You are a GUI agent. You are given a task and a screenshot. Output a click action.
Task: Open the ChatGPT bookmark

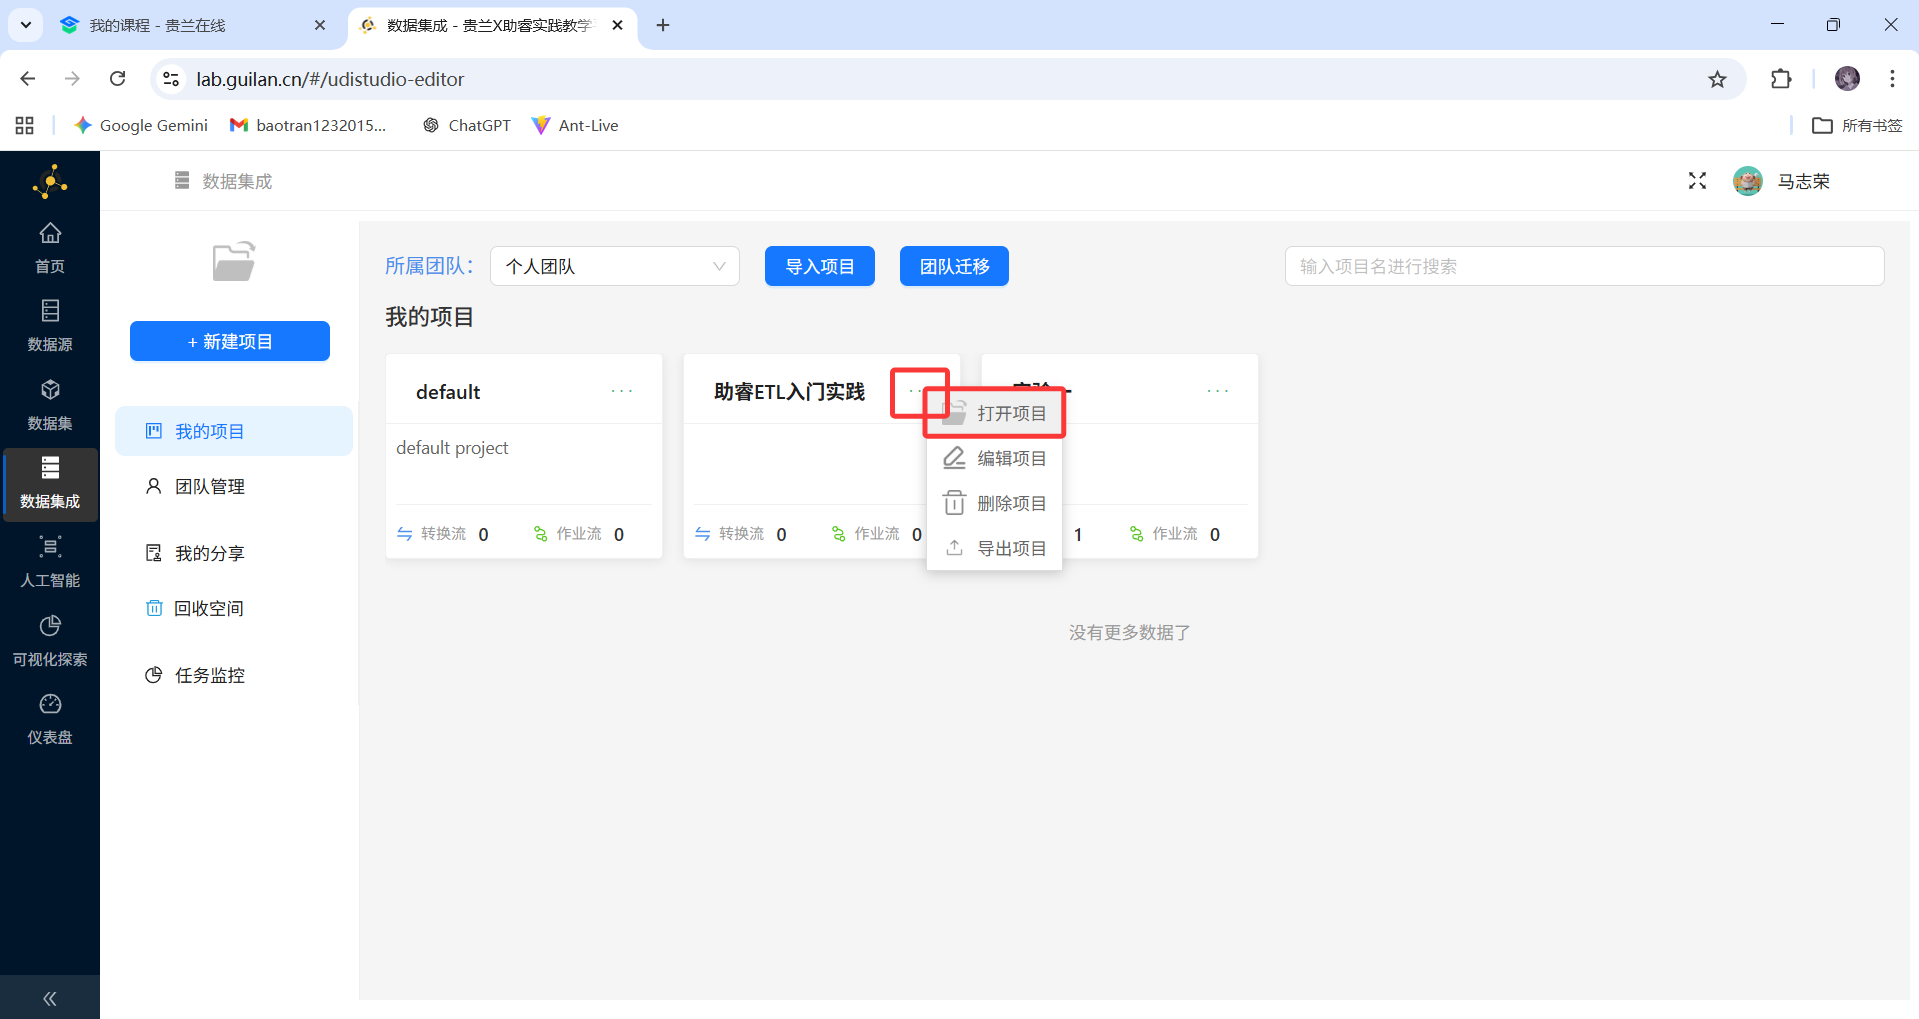click(467, 125)
